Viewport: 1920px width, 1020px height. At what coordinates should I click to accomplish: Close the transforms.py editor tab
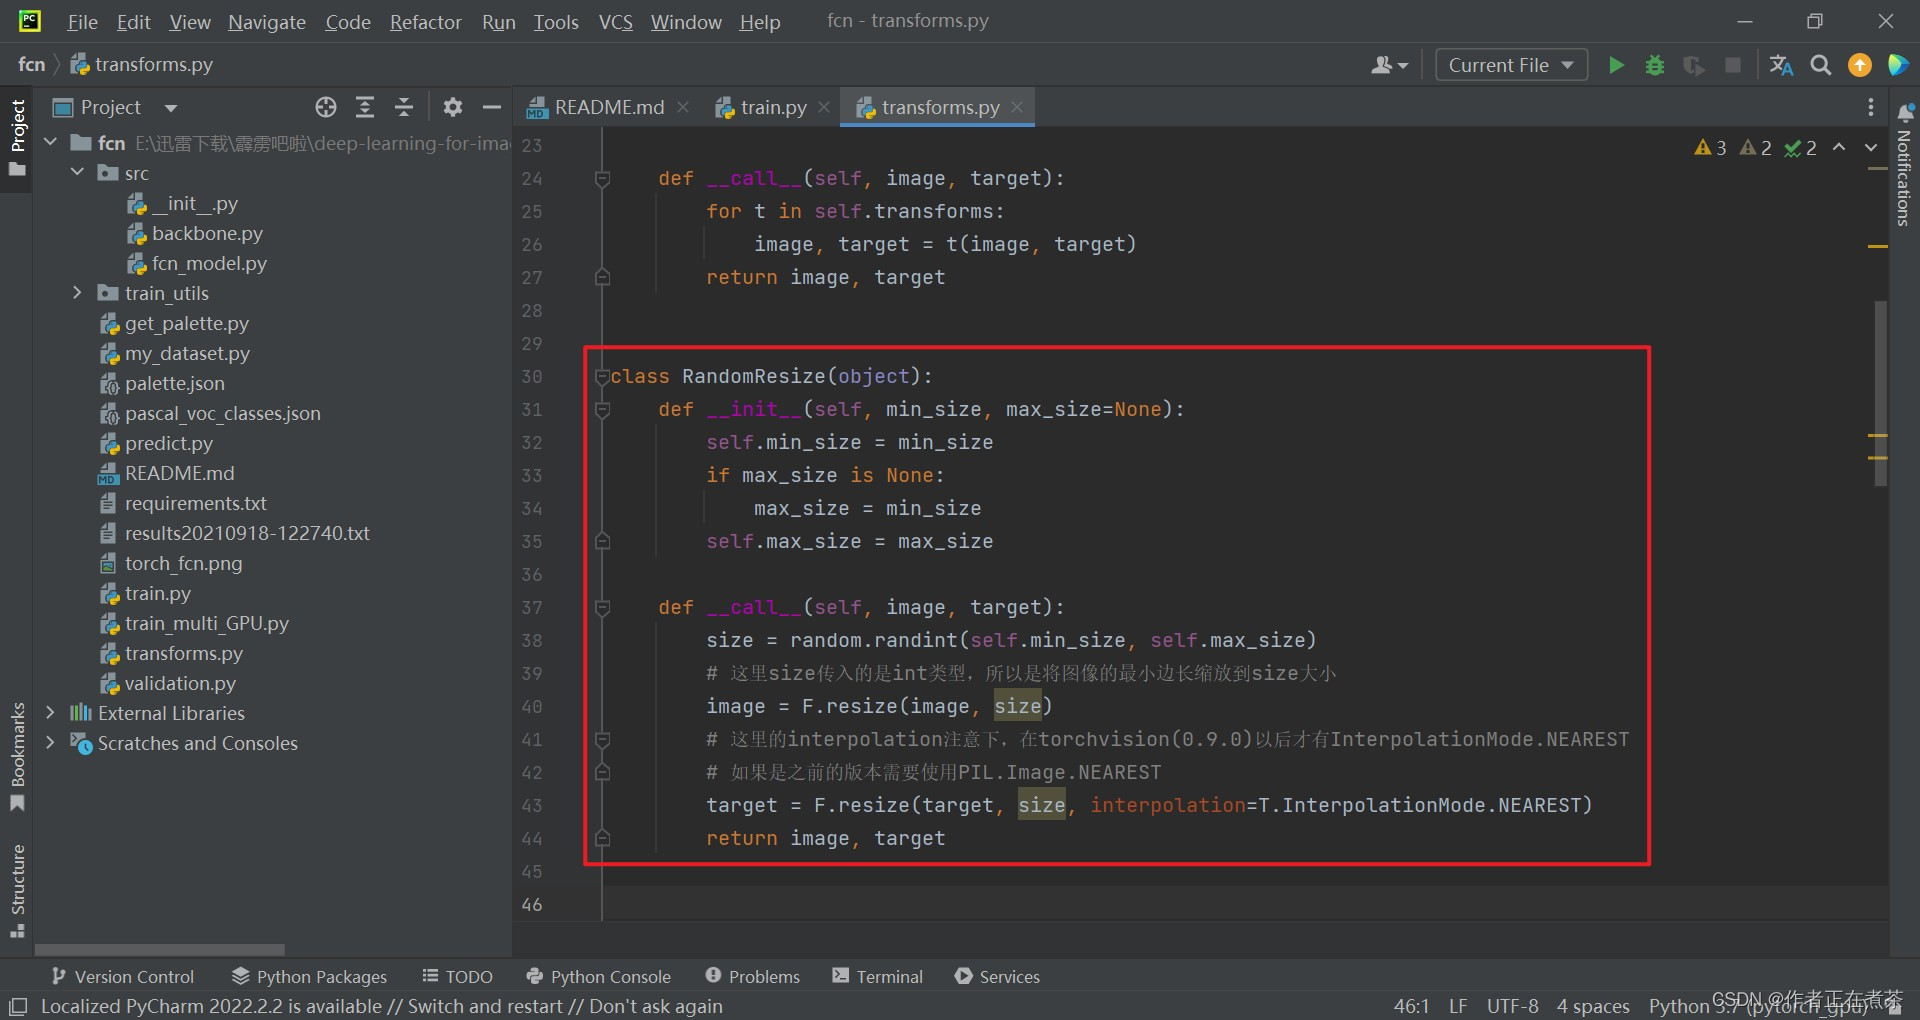pos(1017,107)
